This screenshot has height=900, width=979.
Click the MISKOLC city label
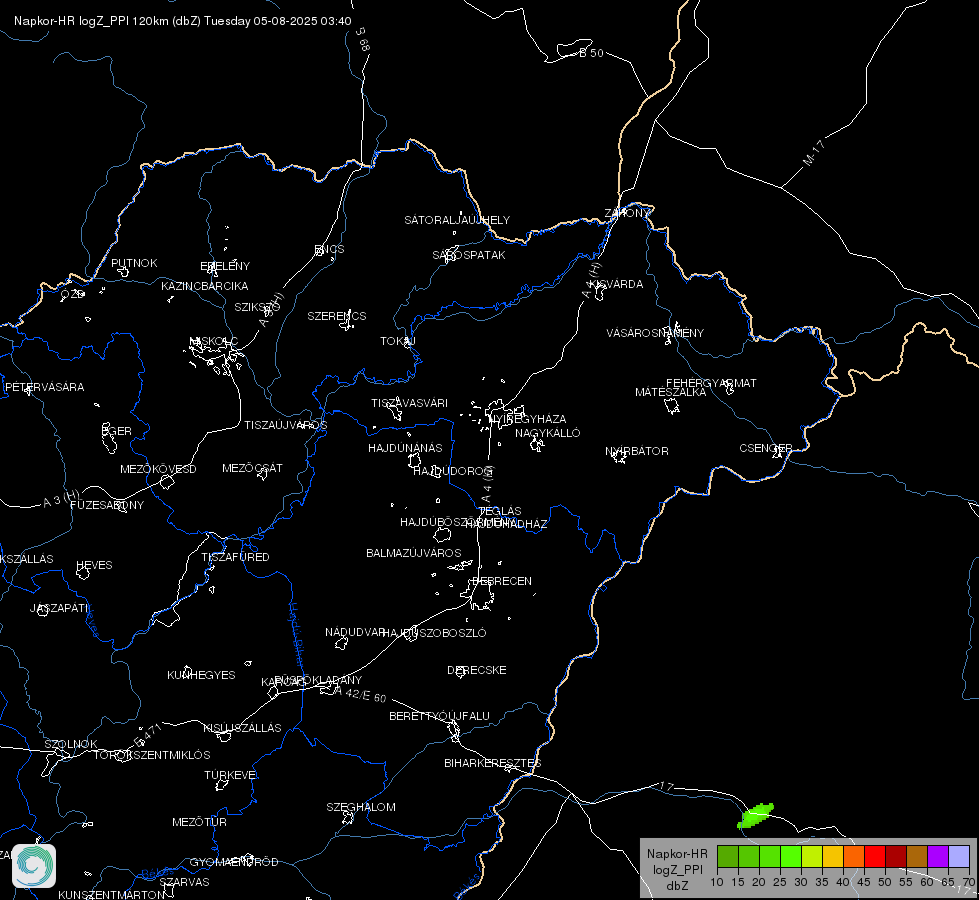click(x=214, y=341)
